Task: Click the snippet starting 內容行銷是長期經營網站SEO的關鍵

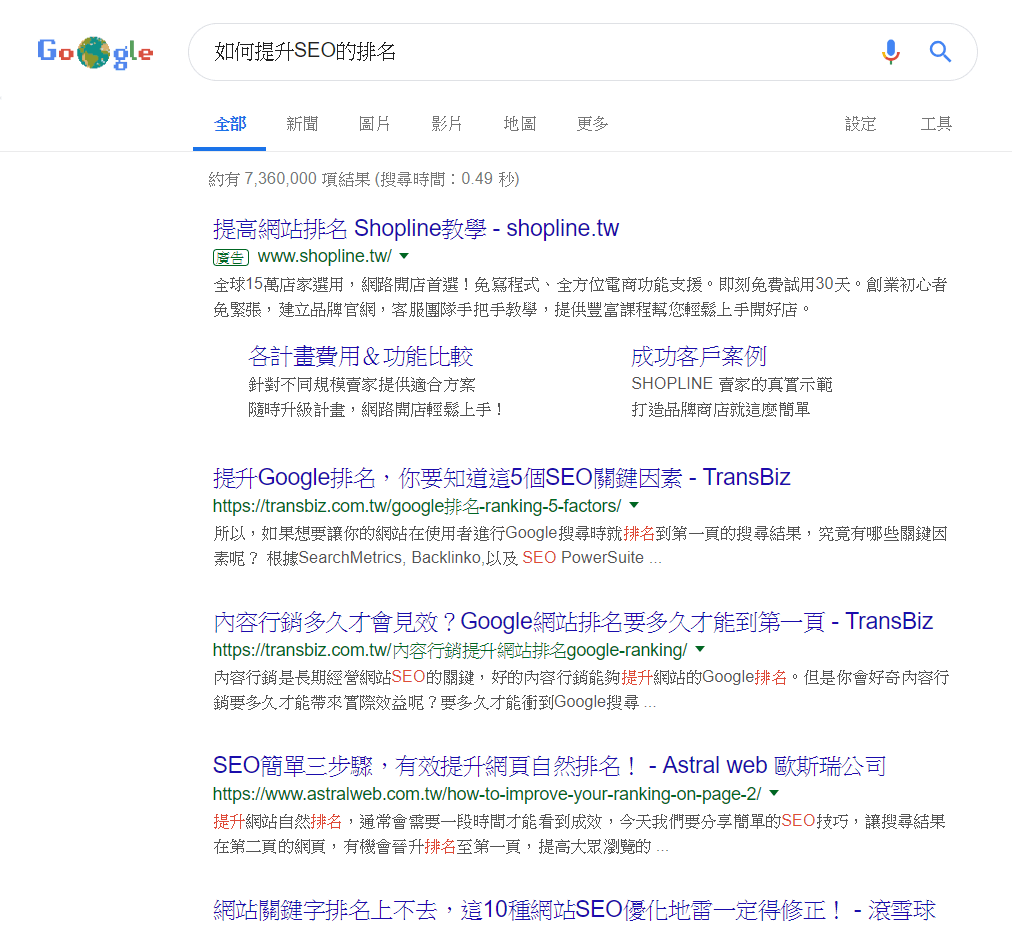Action: pos(581,690)
